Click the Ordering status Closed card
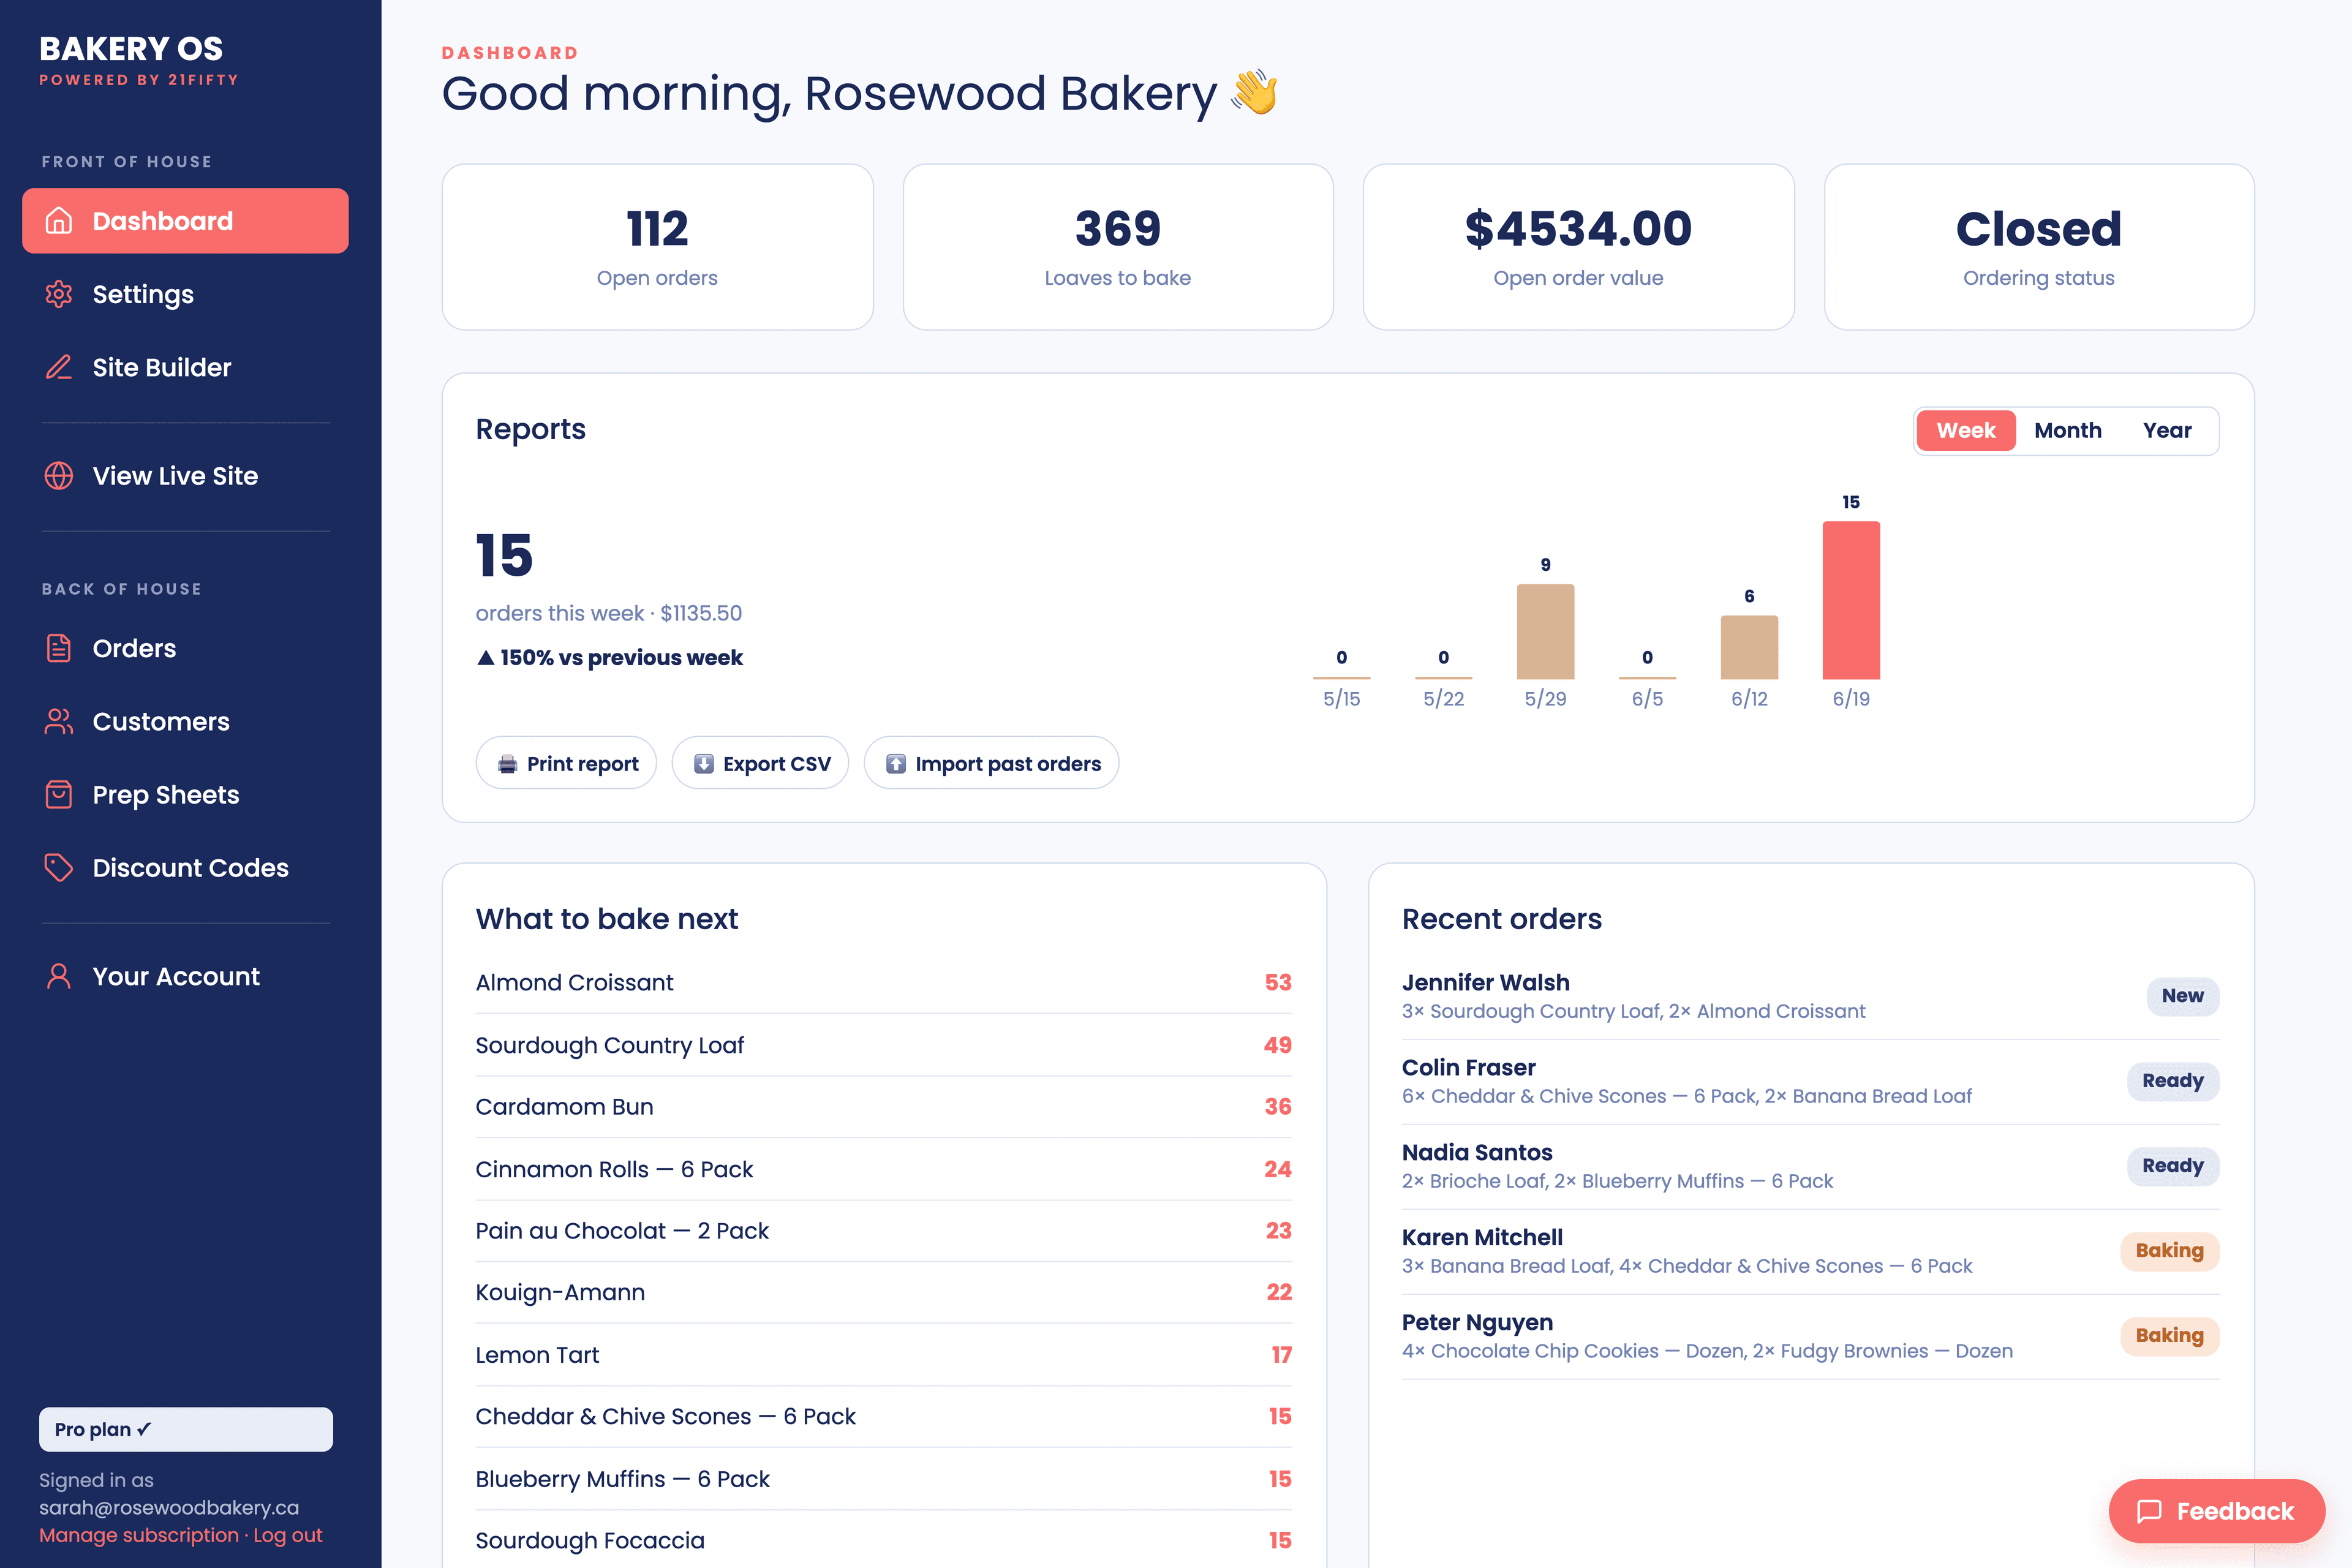 2039,247
